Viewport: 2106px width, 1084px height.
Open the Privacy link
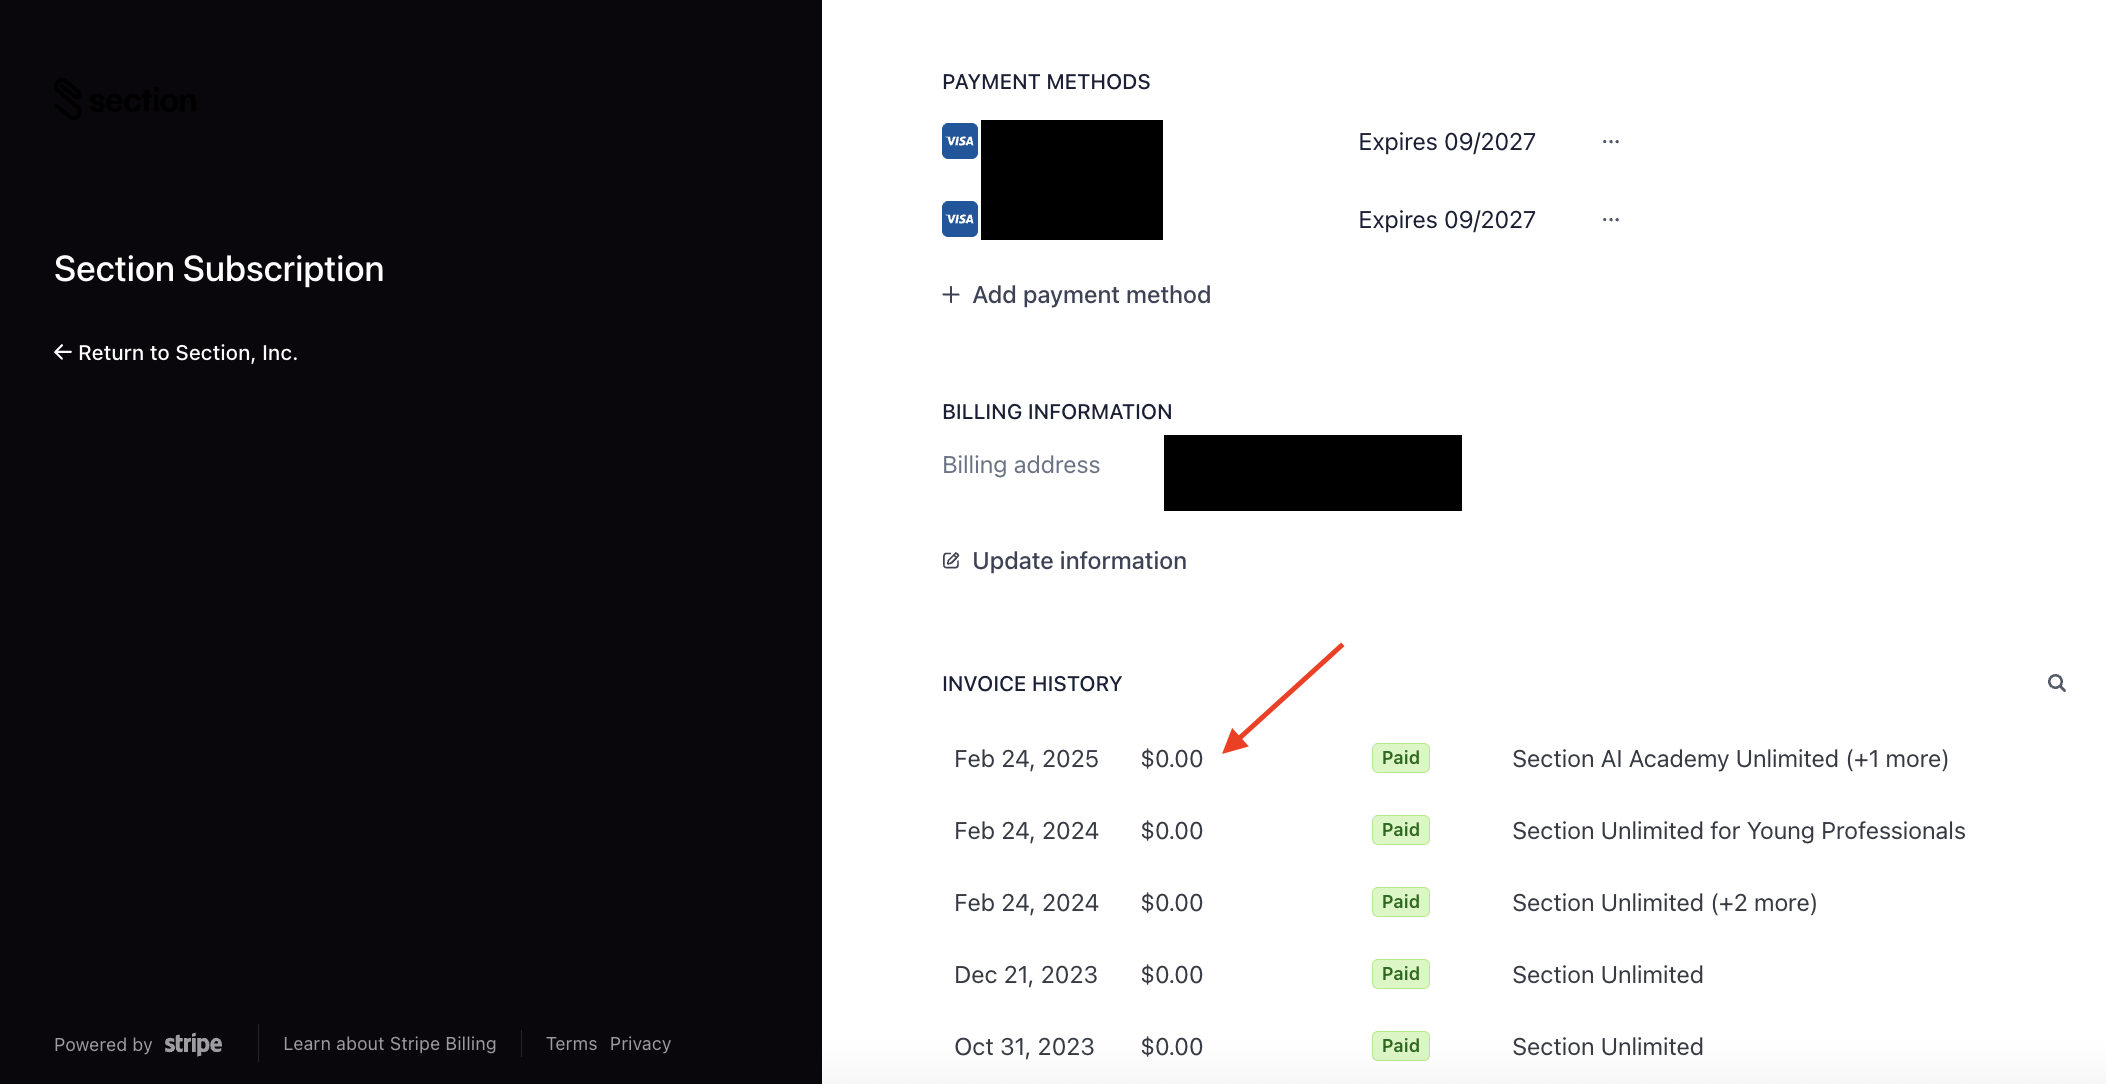(x=640, y=1044)
